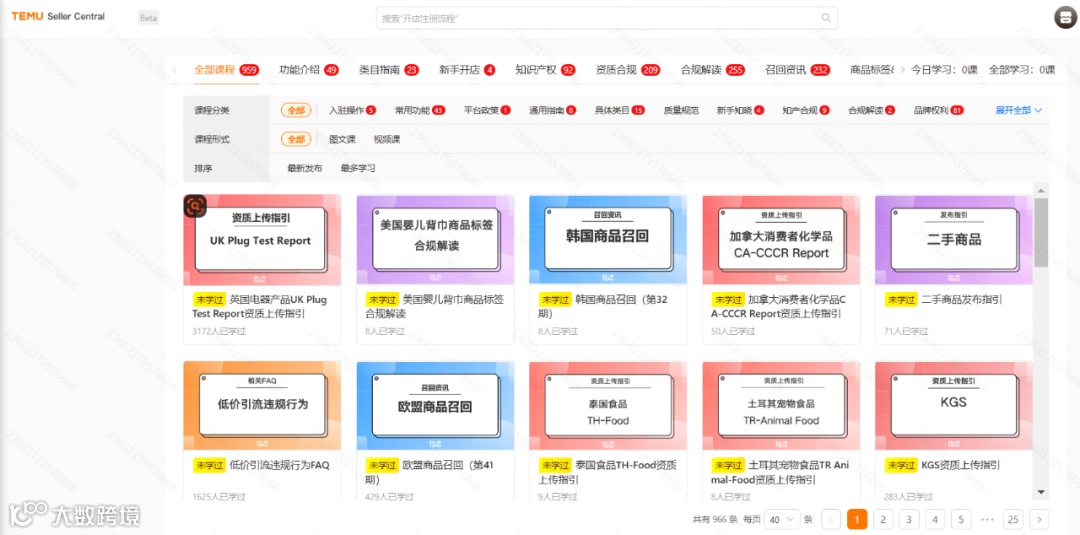Image resolution: width=1080 pixels, height=535 pixels.
Task: Switch to 资质合规 tab
Action: pos(627,70)
